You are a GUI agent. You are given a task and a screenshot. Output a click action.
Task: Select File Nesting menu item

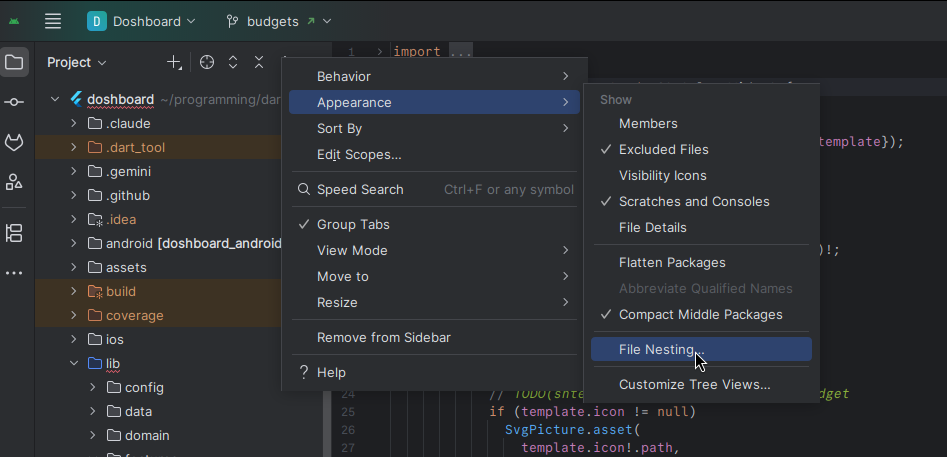pos(661,349)
